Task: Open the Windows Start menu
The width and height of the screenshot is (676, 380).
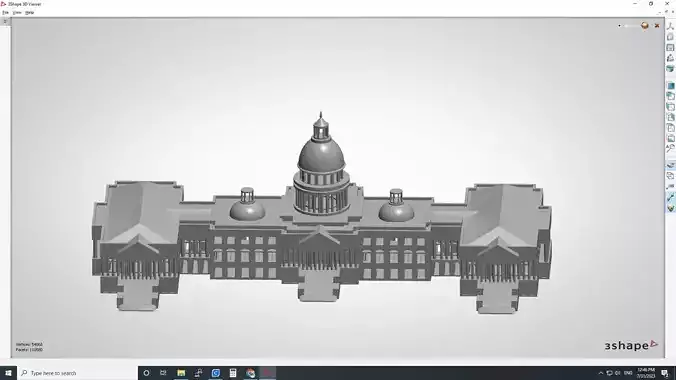Action: (x=8, y=373)
